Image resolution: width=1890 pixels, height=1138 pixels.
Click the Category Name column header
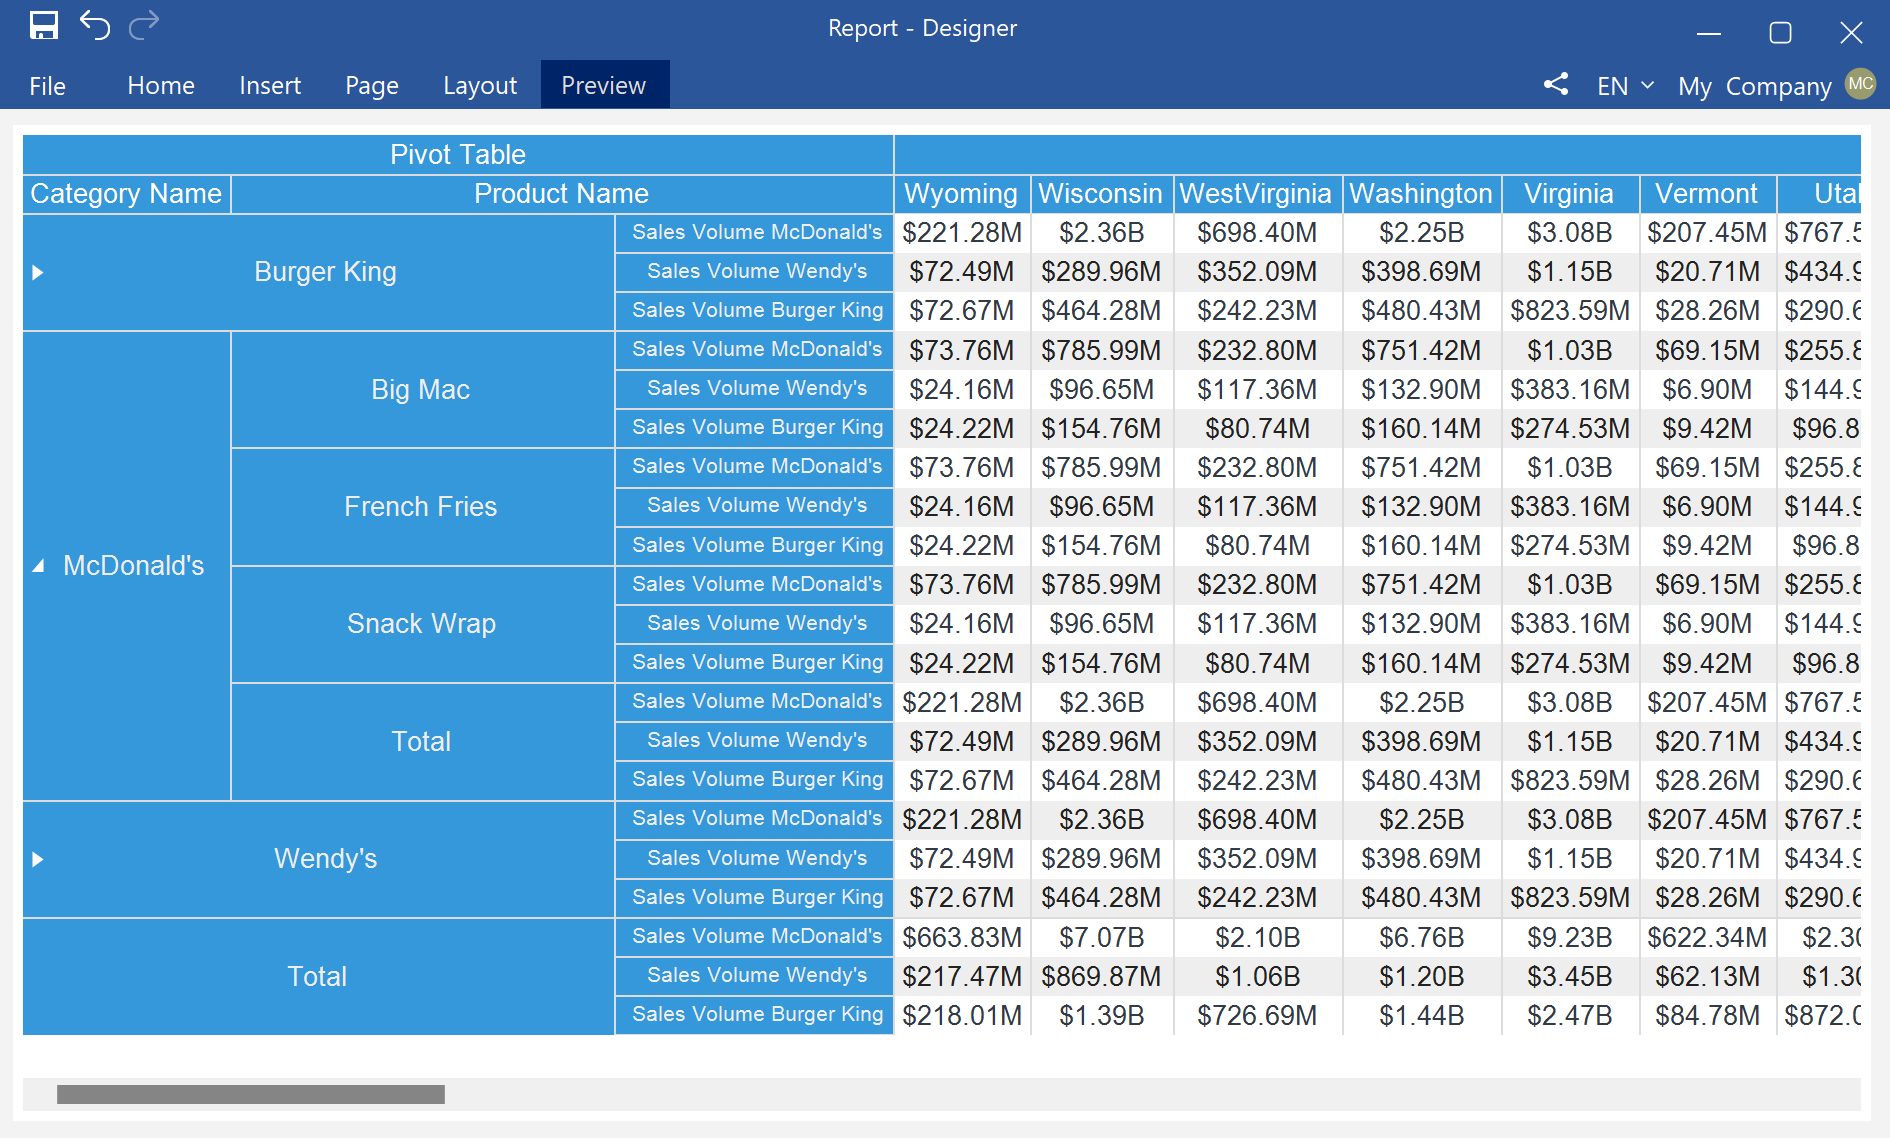(127, 194)
